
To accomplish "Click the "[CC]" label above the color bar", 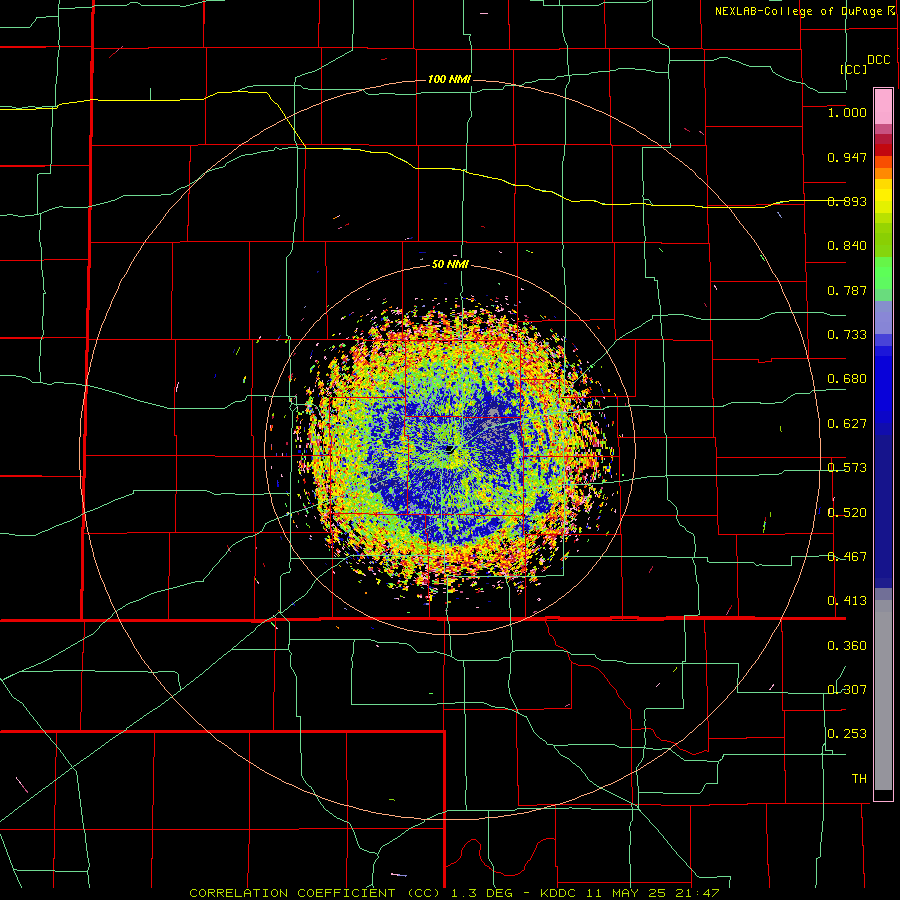I will 854,69.
